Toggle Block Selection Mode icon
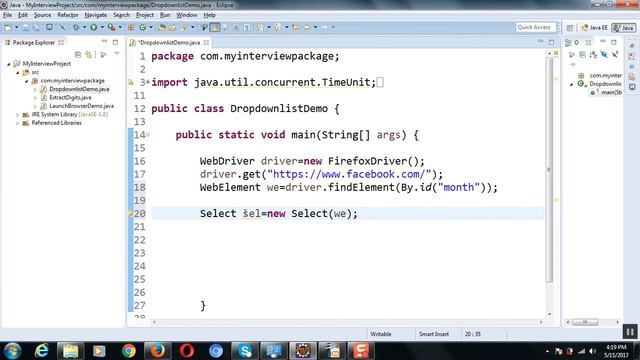Screen dimensions: 640x360 (x=236, y=27)
